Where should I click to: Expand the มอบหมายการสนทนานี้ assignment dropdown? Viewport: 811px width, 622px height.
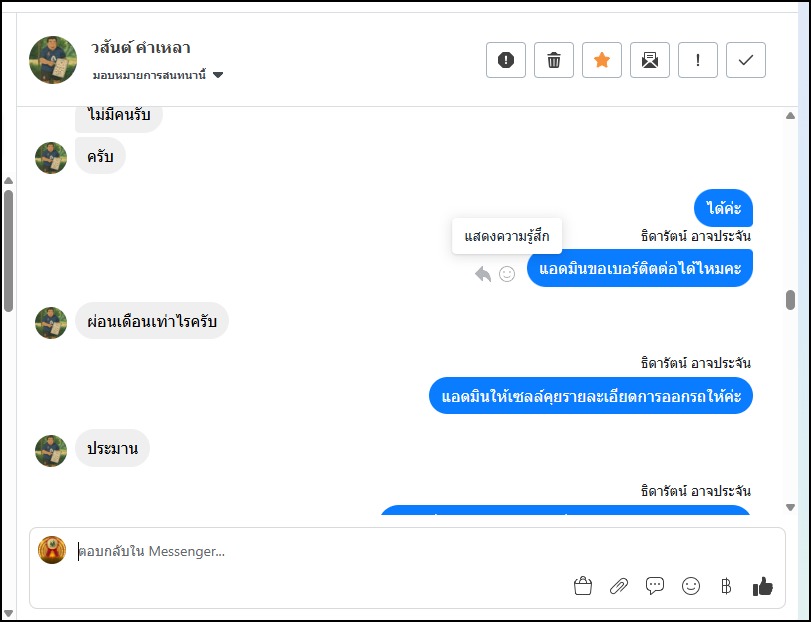(x=218, y=75)
